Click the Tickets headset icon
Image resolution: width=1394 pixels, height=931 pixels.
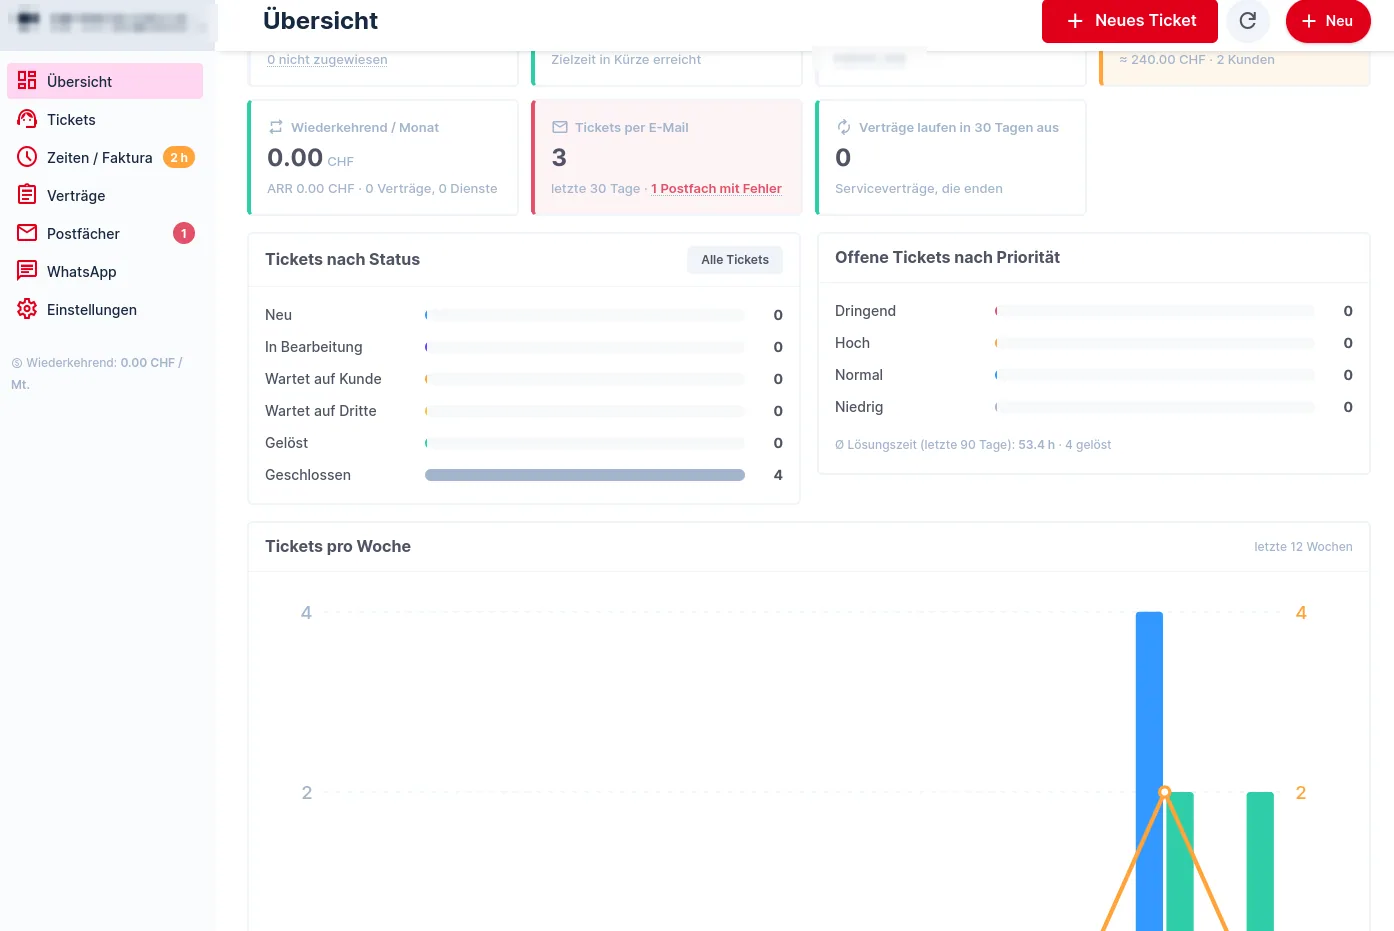tap(27, 119)
